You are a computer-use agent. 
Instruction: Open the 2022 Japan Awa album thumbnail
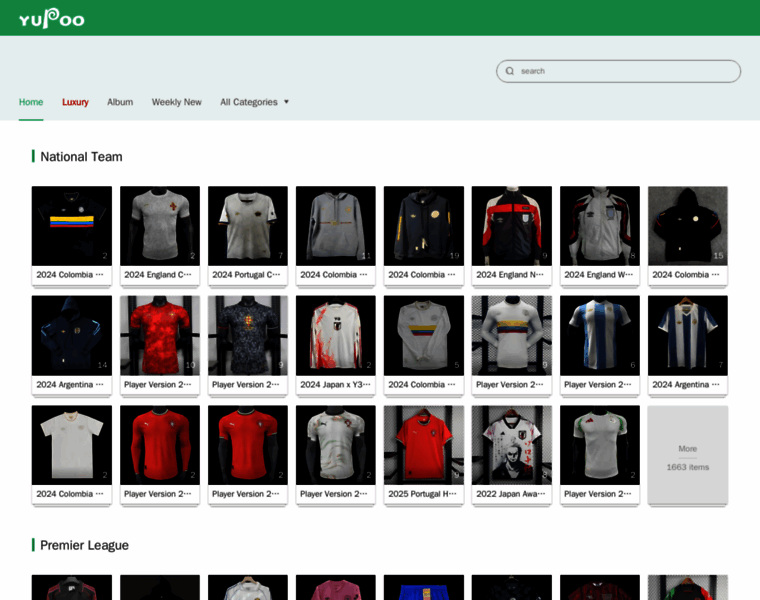pos(511,444)
